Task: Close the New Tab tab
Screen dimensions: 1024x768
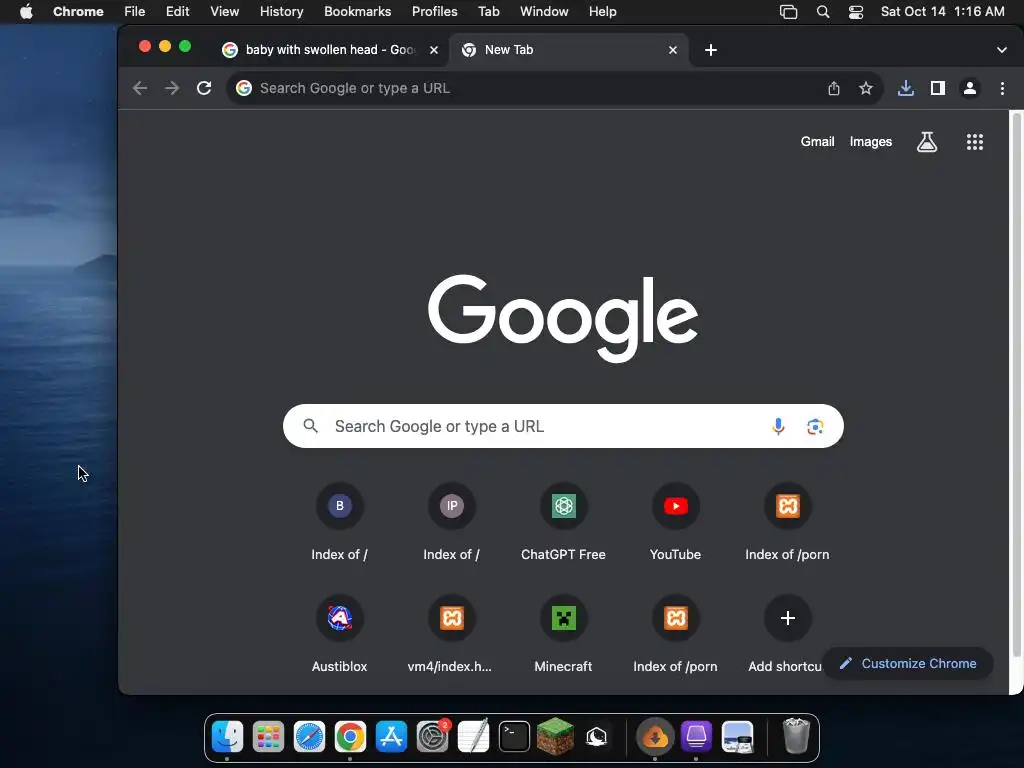Action: (673, 50)
